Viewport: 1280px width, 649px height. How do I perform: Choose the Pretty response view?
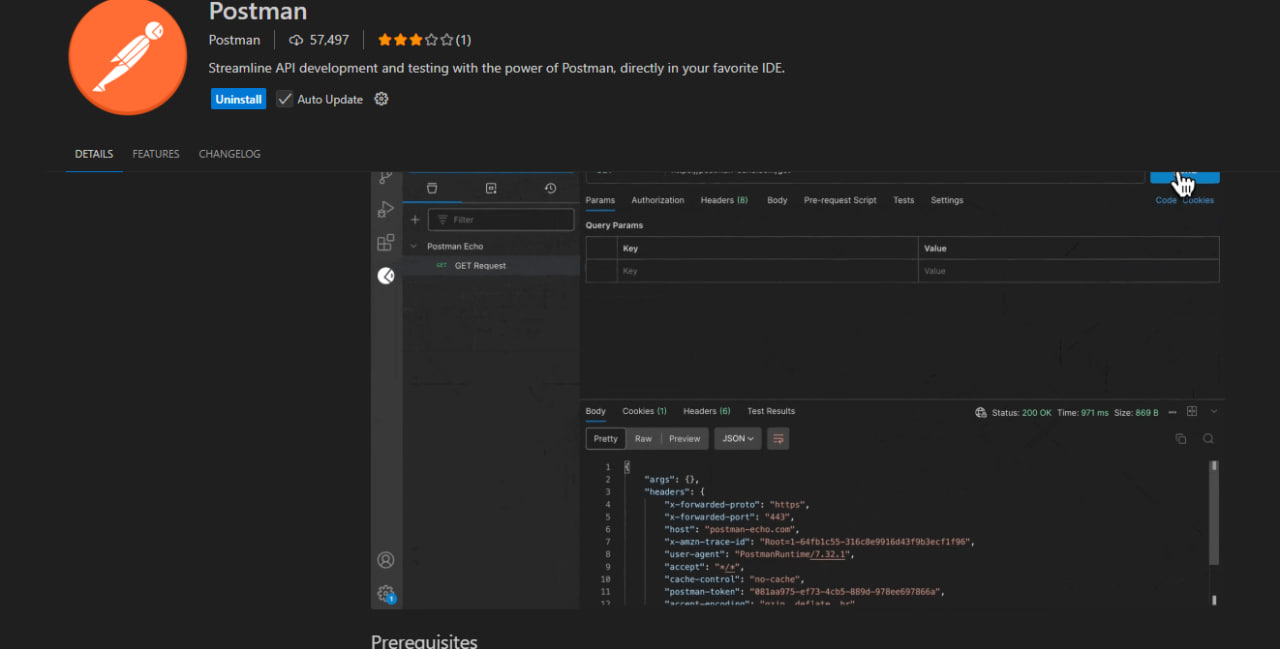coord(606,438)
